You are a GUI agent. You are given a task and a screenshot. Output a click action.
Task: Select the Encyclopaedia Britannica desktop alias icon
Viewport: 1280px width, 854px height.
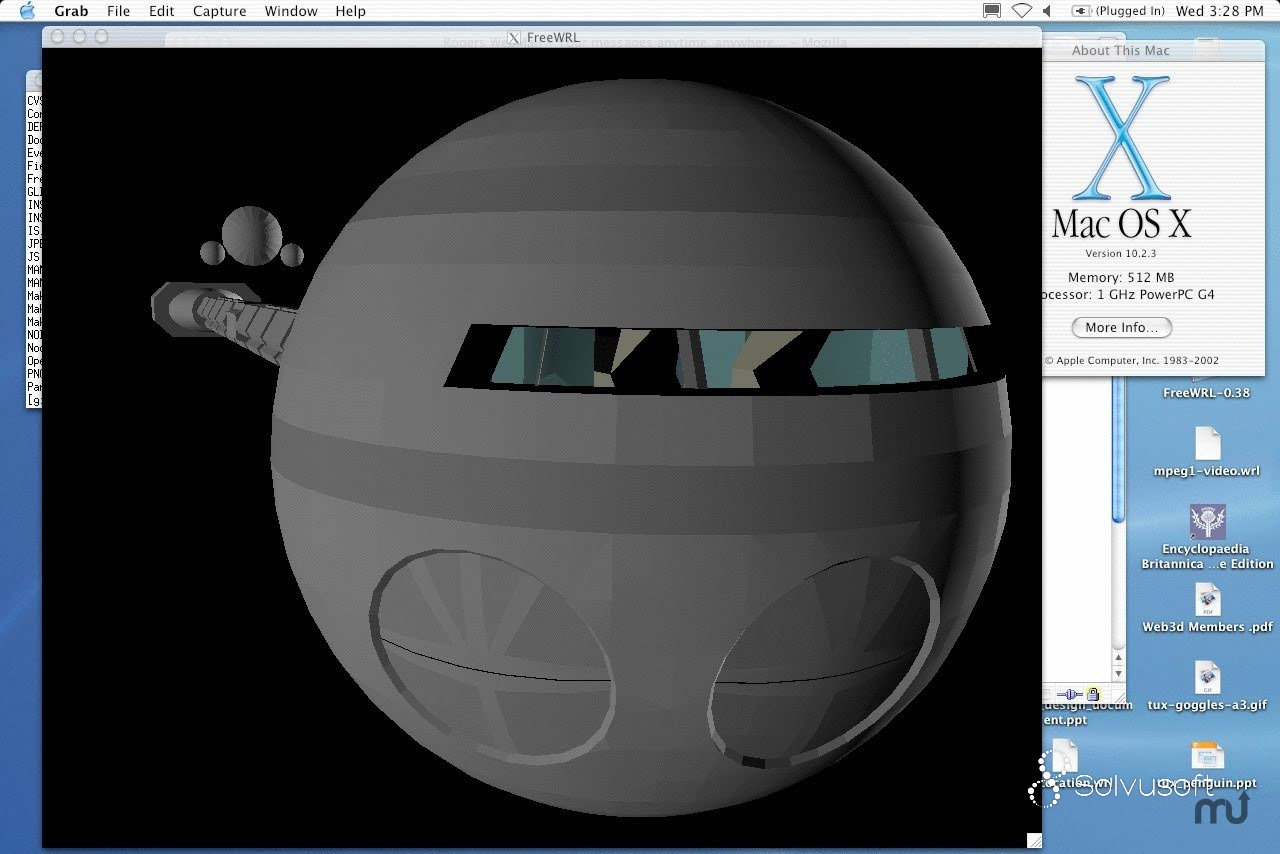(x=1207, y=522)
